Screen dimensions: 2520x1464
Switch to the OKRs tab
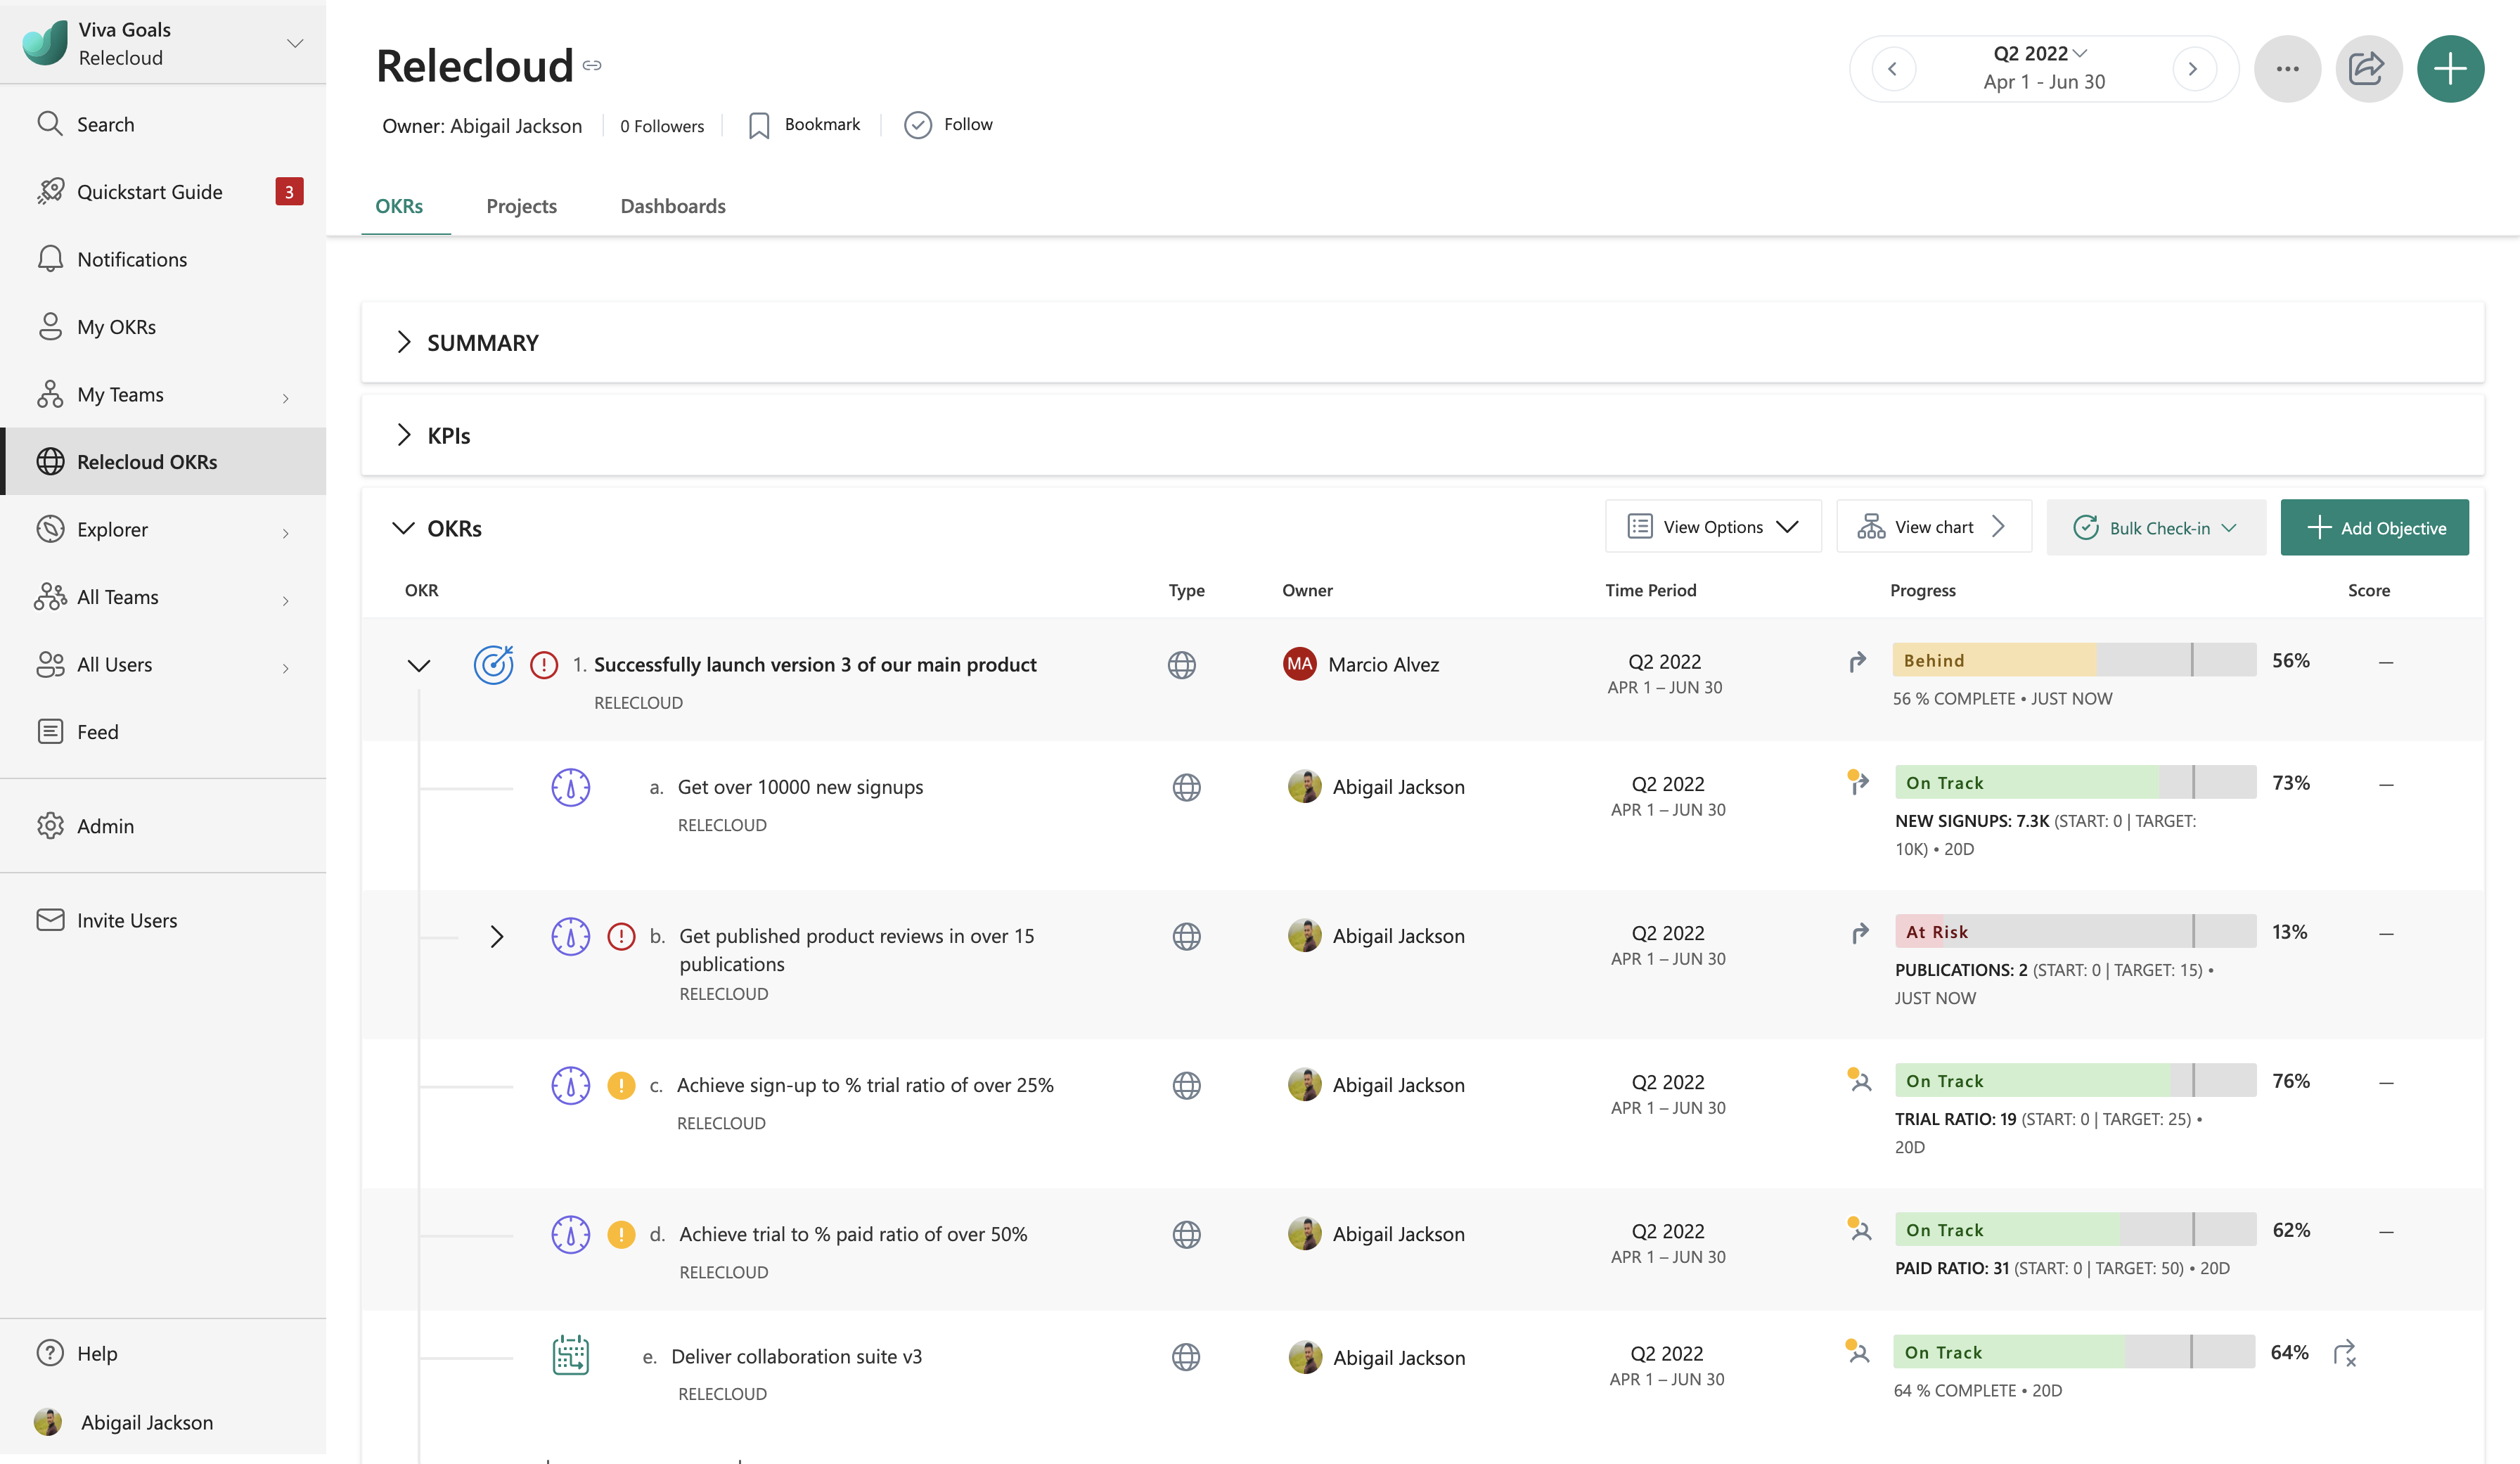(x=399, y=206)
